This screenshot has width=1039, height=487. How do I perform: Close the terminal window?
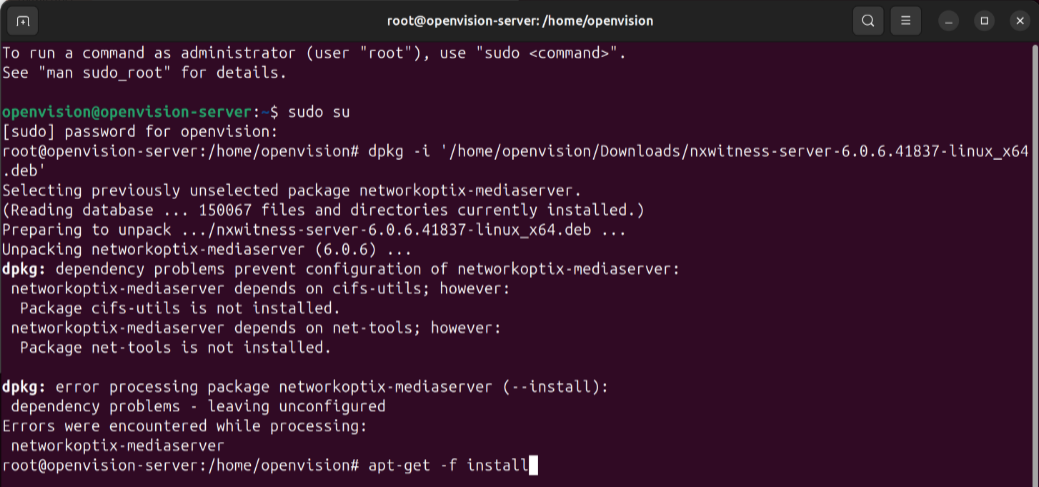(x=1020, y=21)
